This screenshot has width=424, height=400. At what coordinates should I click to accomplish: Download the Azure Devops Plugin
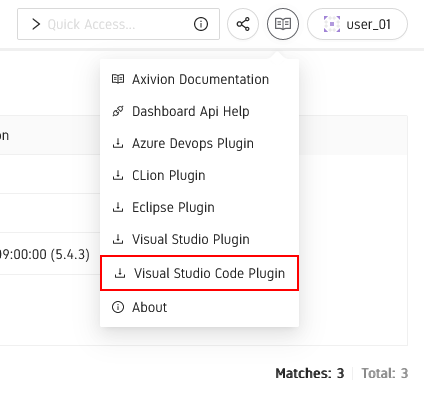(199, 143)
